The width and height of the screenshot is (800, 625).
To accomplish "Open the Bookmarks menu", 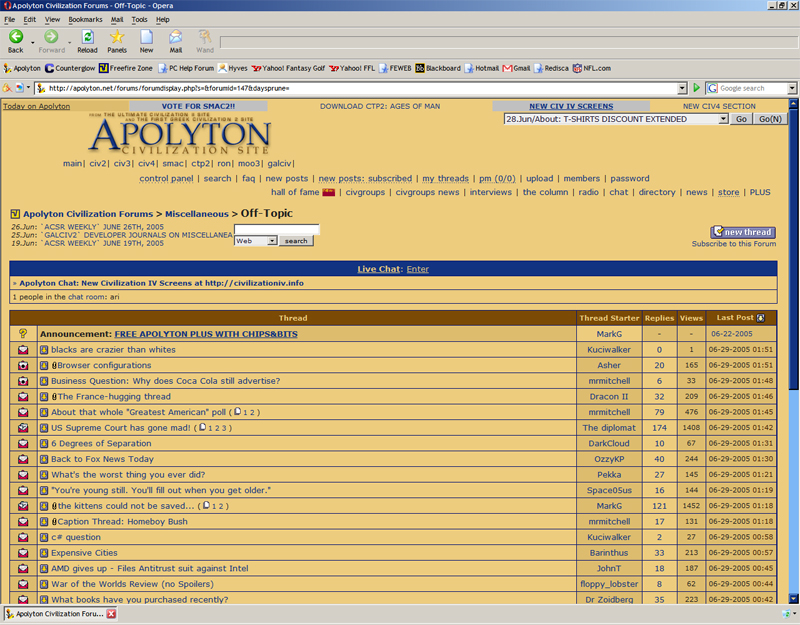I will pos(85,19).
